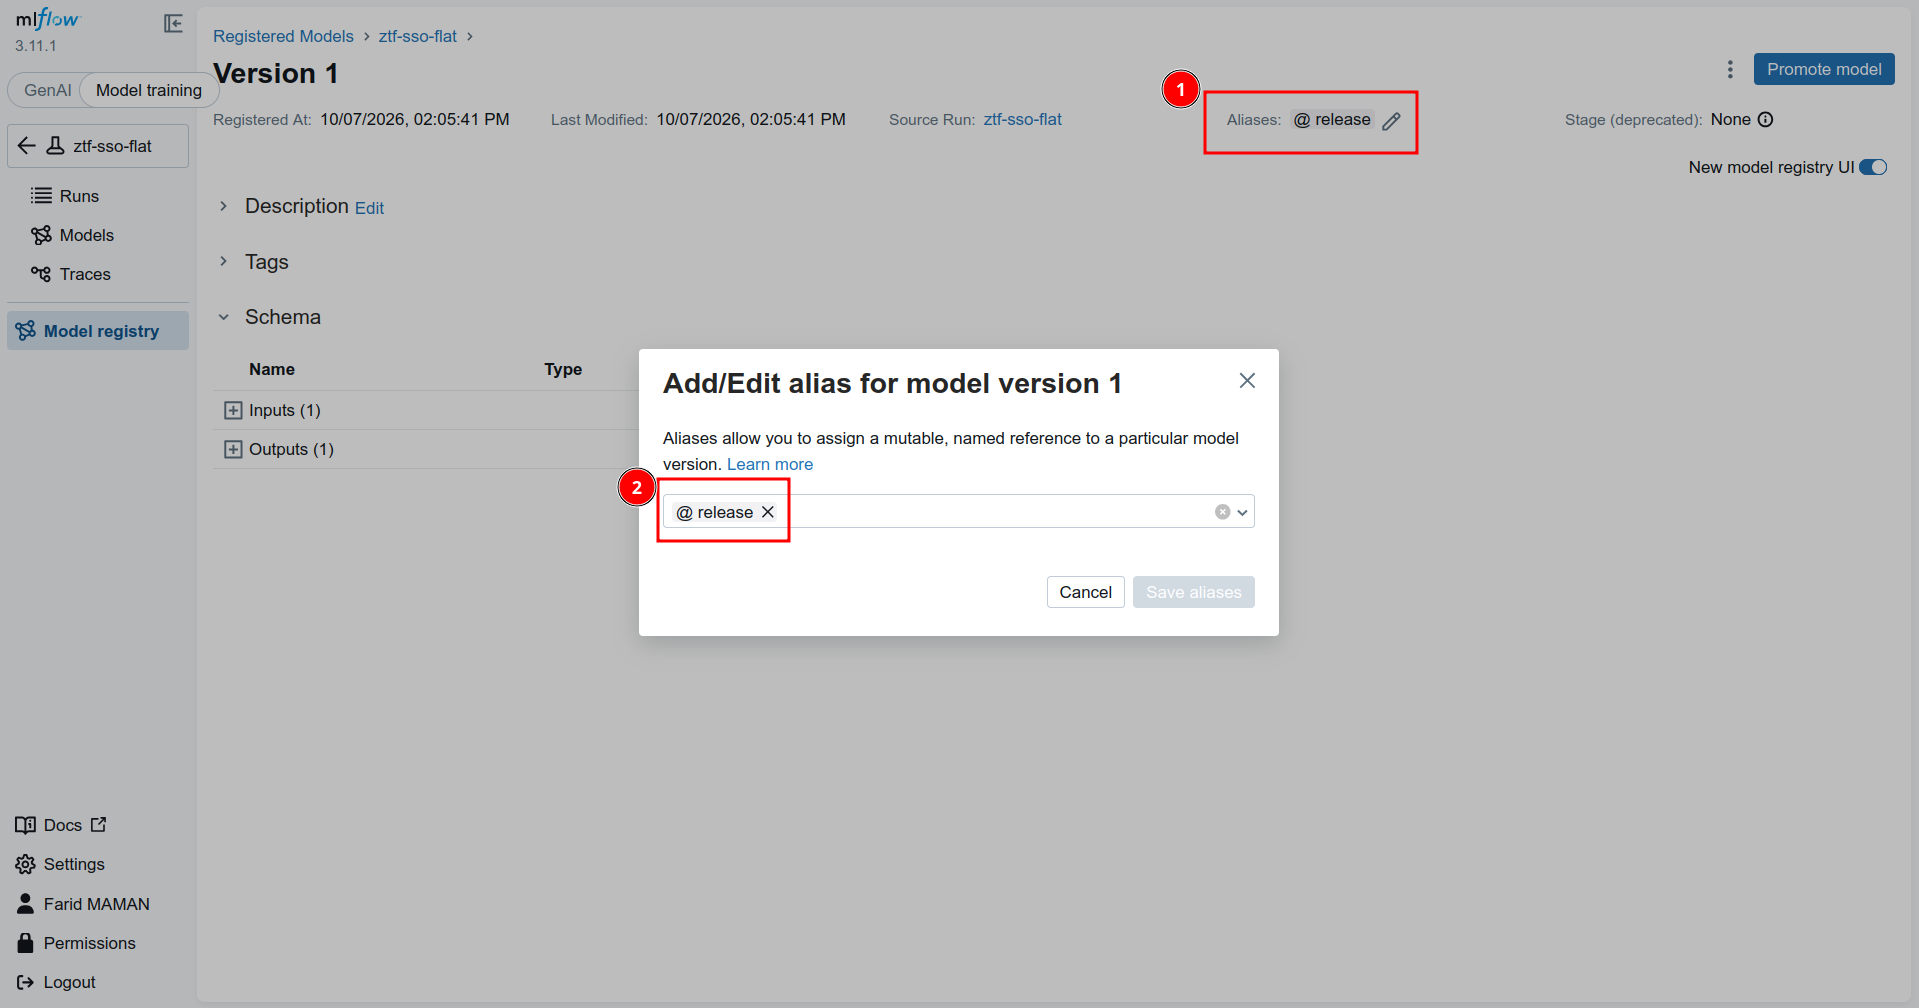Image resolution: width=1919 pixels, height=1008 pixels.
Task: Open Docs external link
Action: coord(61,825)
